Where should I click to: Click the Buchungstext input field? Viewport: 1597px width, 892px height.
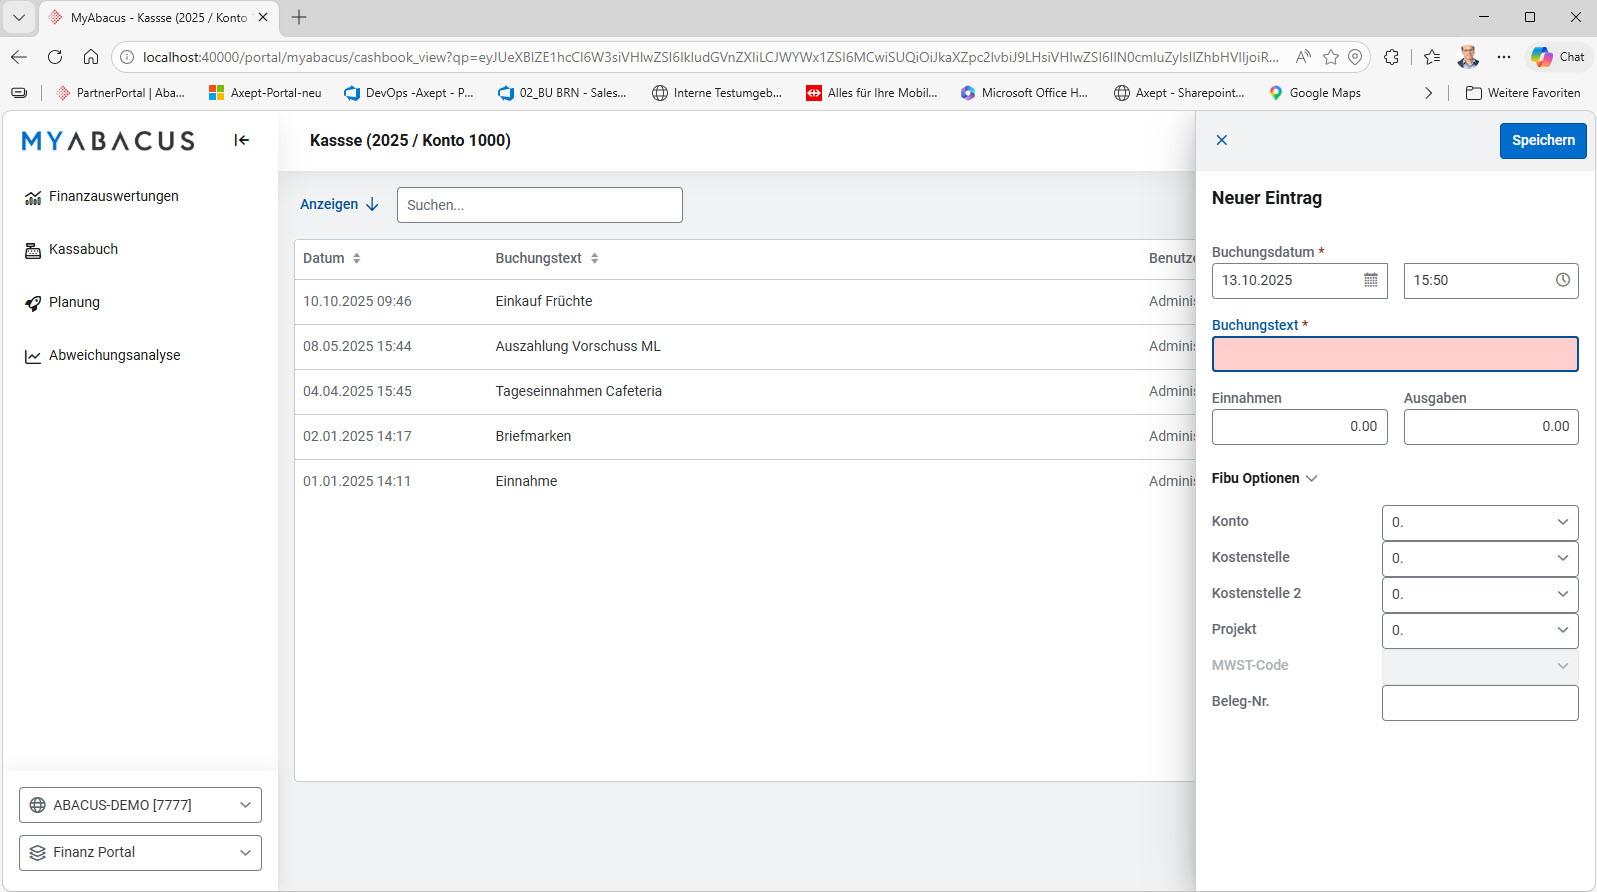[x=1395, y=354]
